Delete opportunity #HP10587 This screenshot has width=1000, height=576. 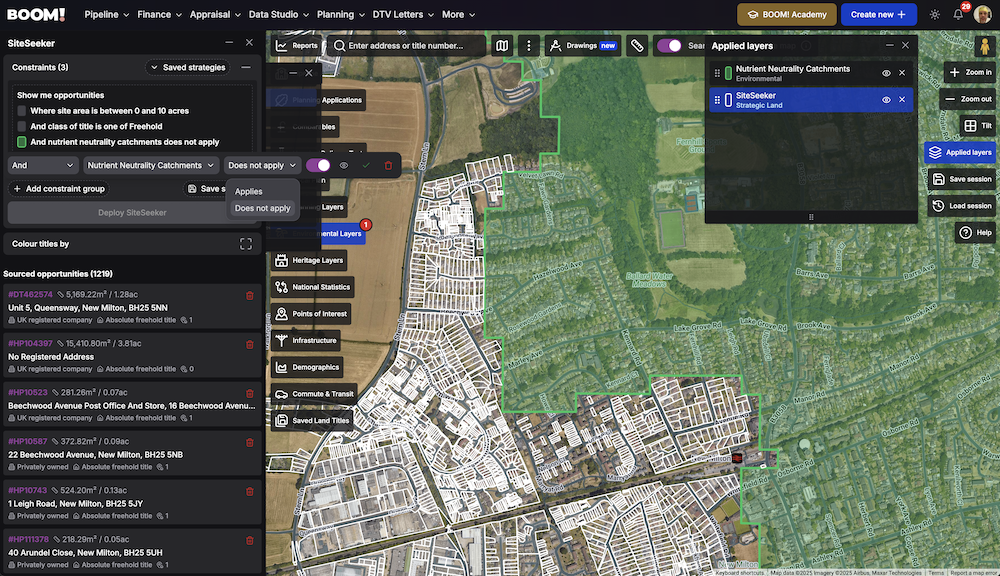tap(249, 443)
